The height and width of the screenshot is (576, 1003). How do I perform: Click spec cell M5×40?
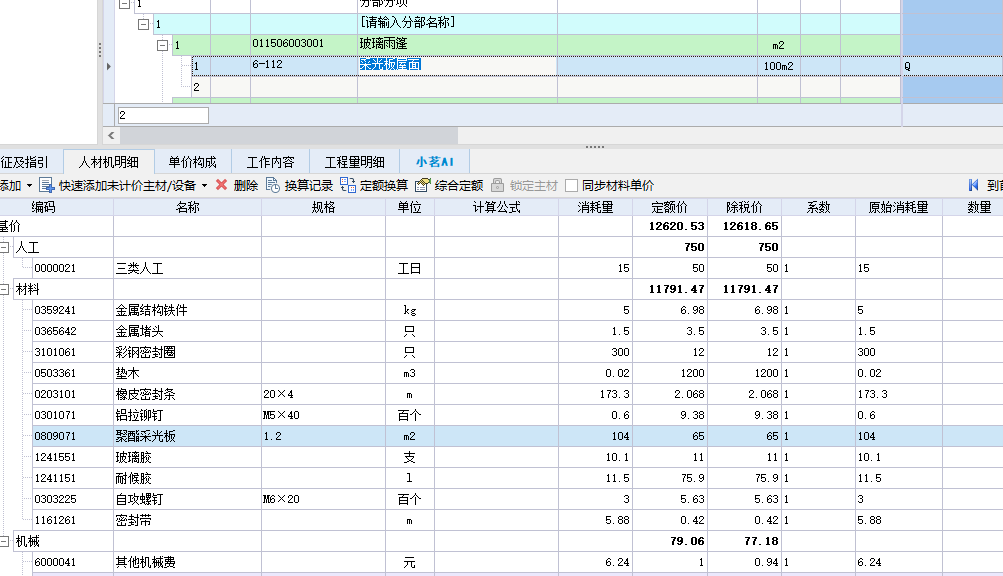pyautogui.click(x=323, y=415)
